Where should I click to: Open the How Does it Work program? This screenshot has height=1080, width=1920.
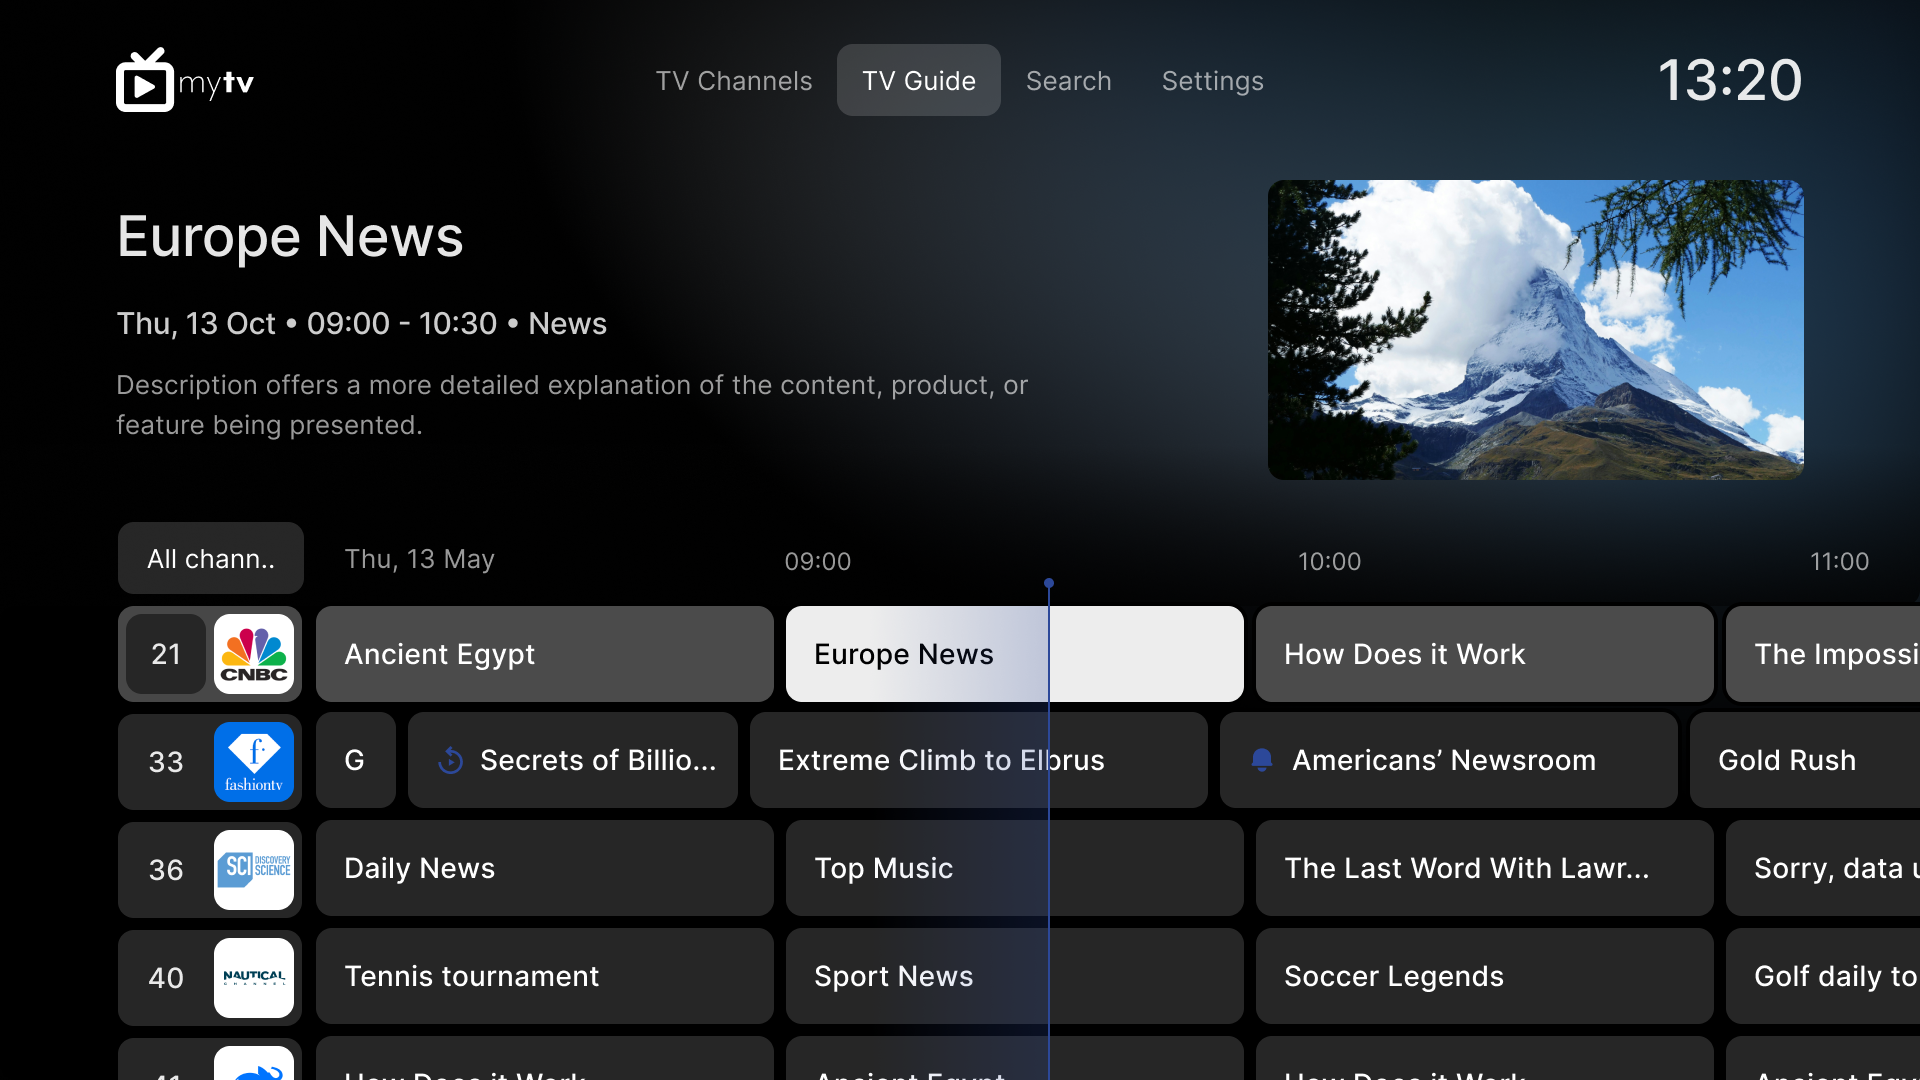1483,653
